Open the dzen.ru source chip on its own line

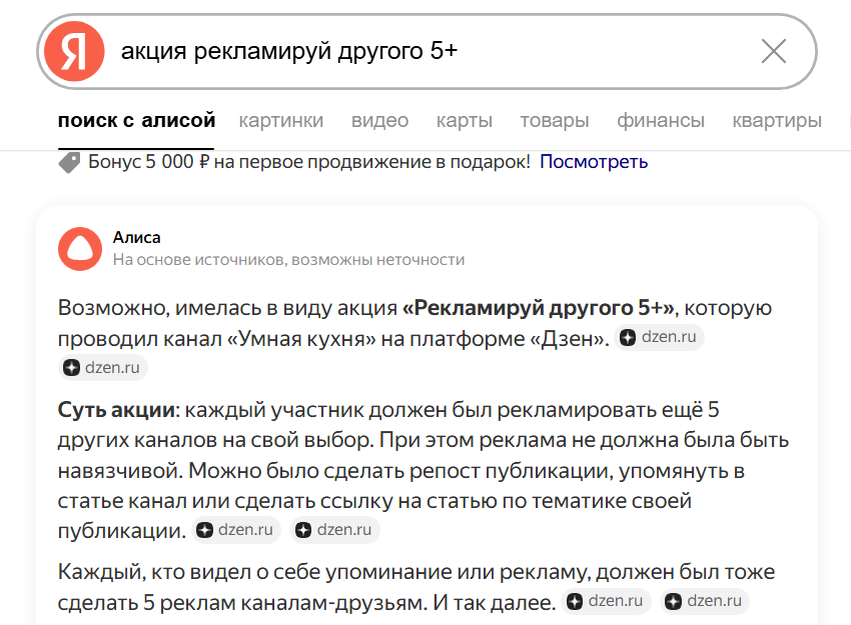[103, 368]
